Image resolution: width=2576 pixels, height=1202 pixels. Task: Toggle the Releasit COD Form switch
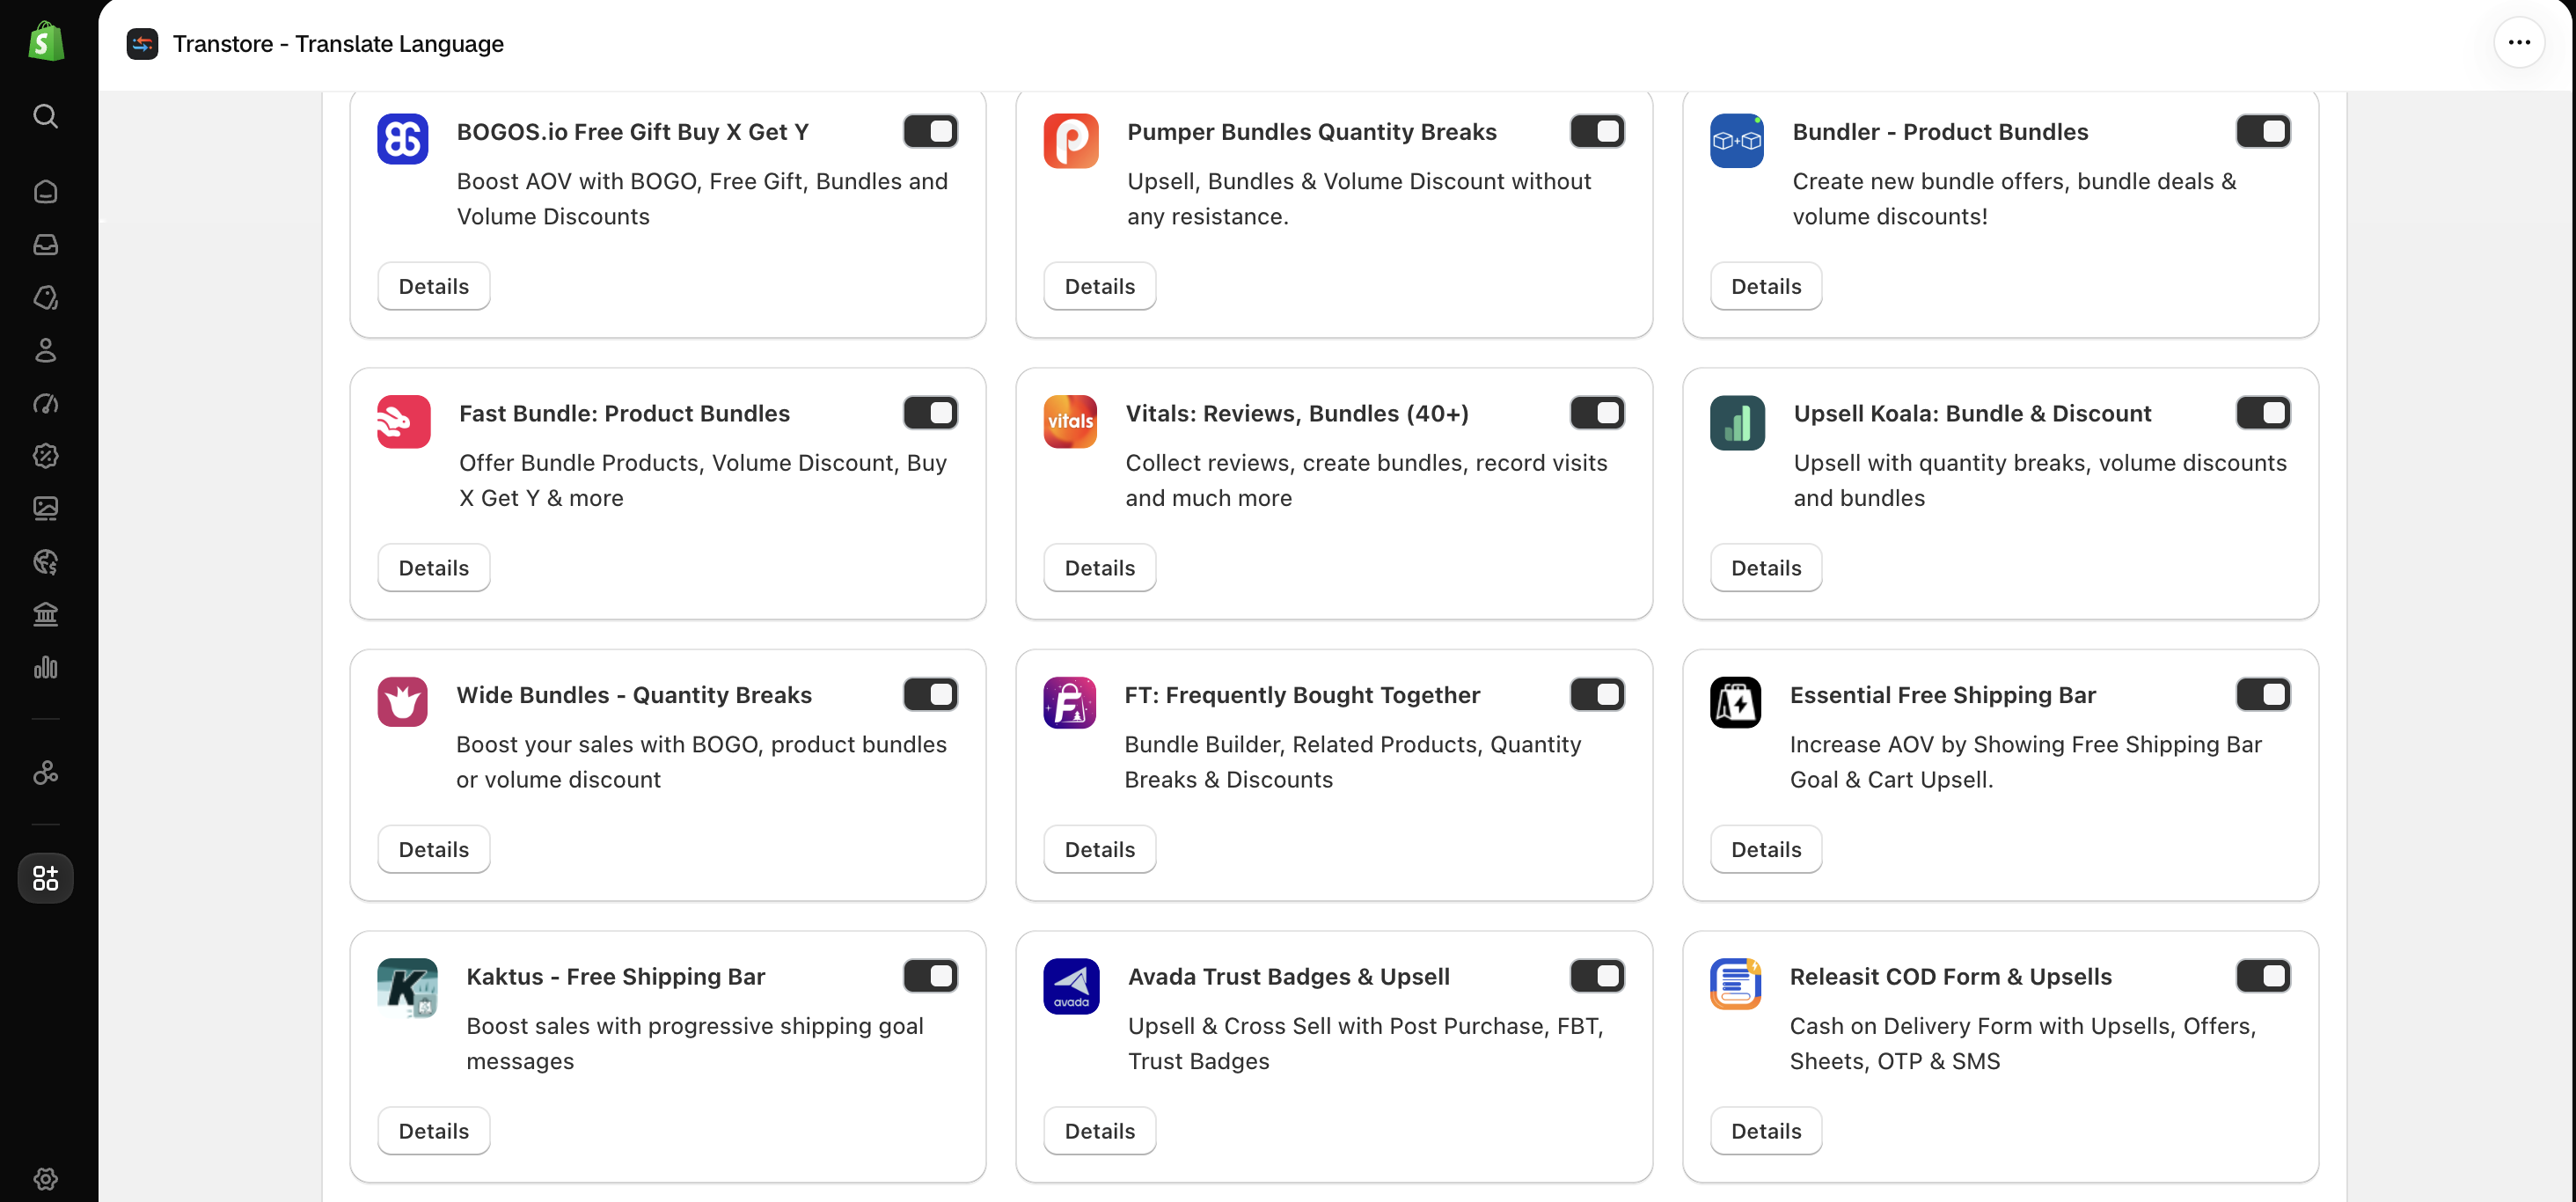point(2263,976)
